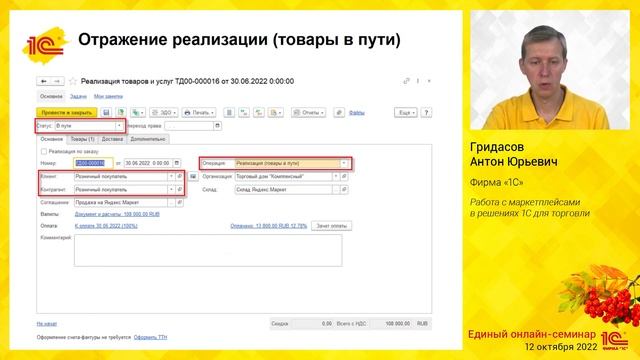
Task: Click the contact card icon beside Клиент
Action: click(193, 176)
